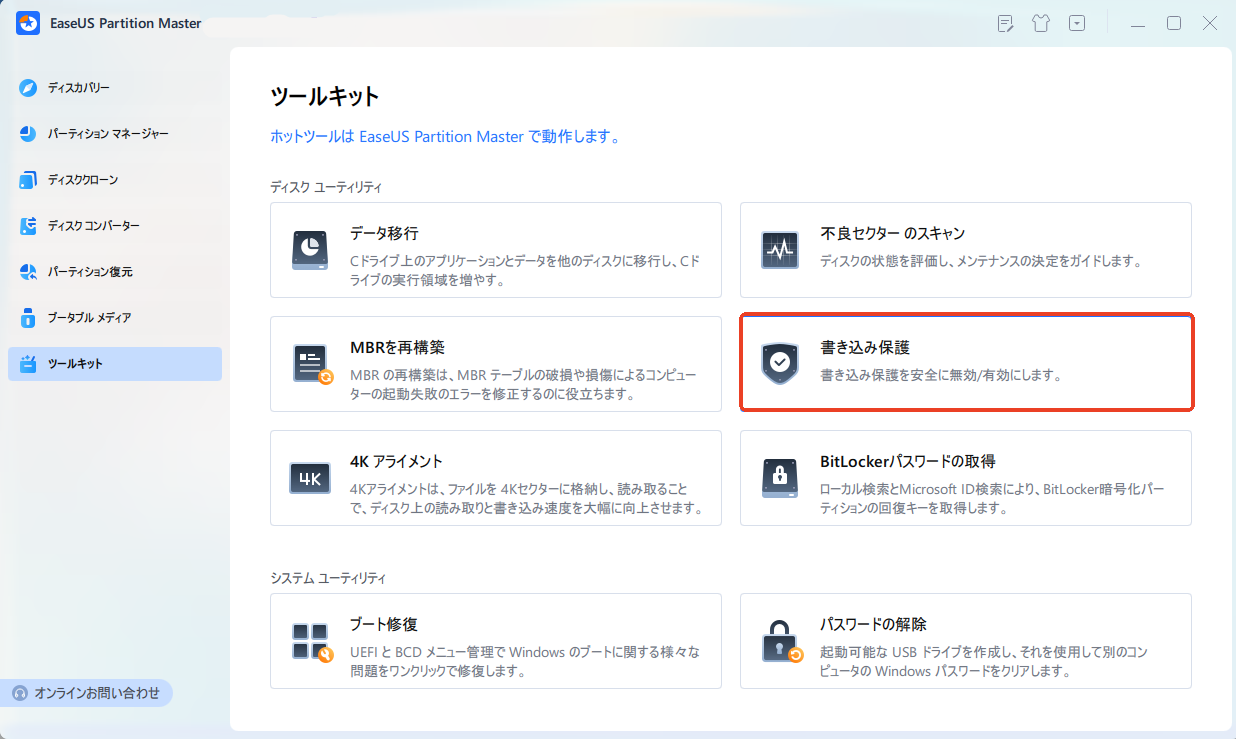Click the BitLocker password lock icon
Image resolution: width=1236 pixels, height=739 pixels.
(x=780, y=478)
